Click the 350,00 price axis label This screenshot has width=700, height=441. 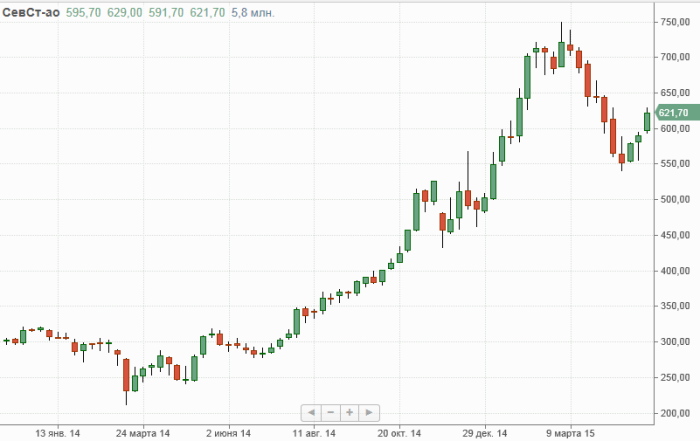point(675,306)
